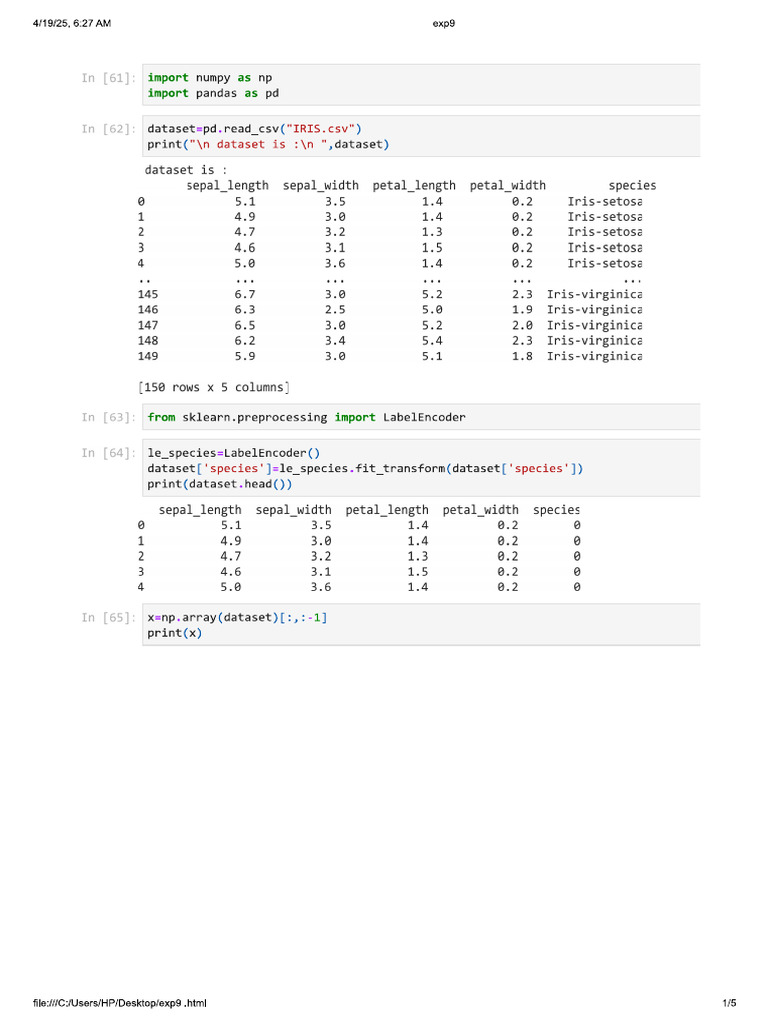The image size is (768, 1024).
Task: Click the 'print(x)' code line
Action: tap(174, 633)
